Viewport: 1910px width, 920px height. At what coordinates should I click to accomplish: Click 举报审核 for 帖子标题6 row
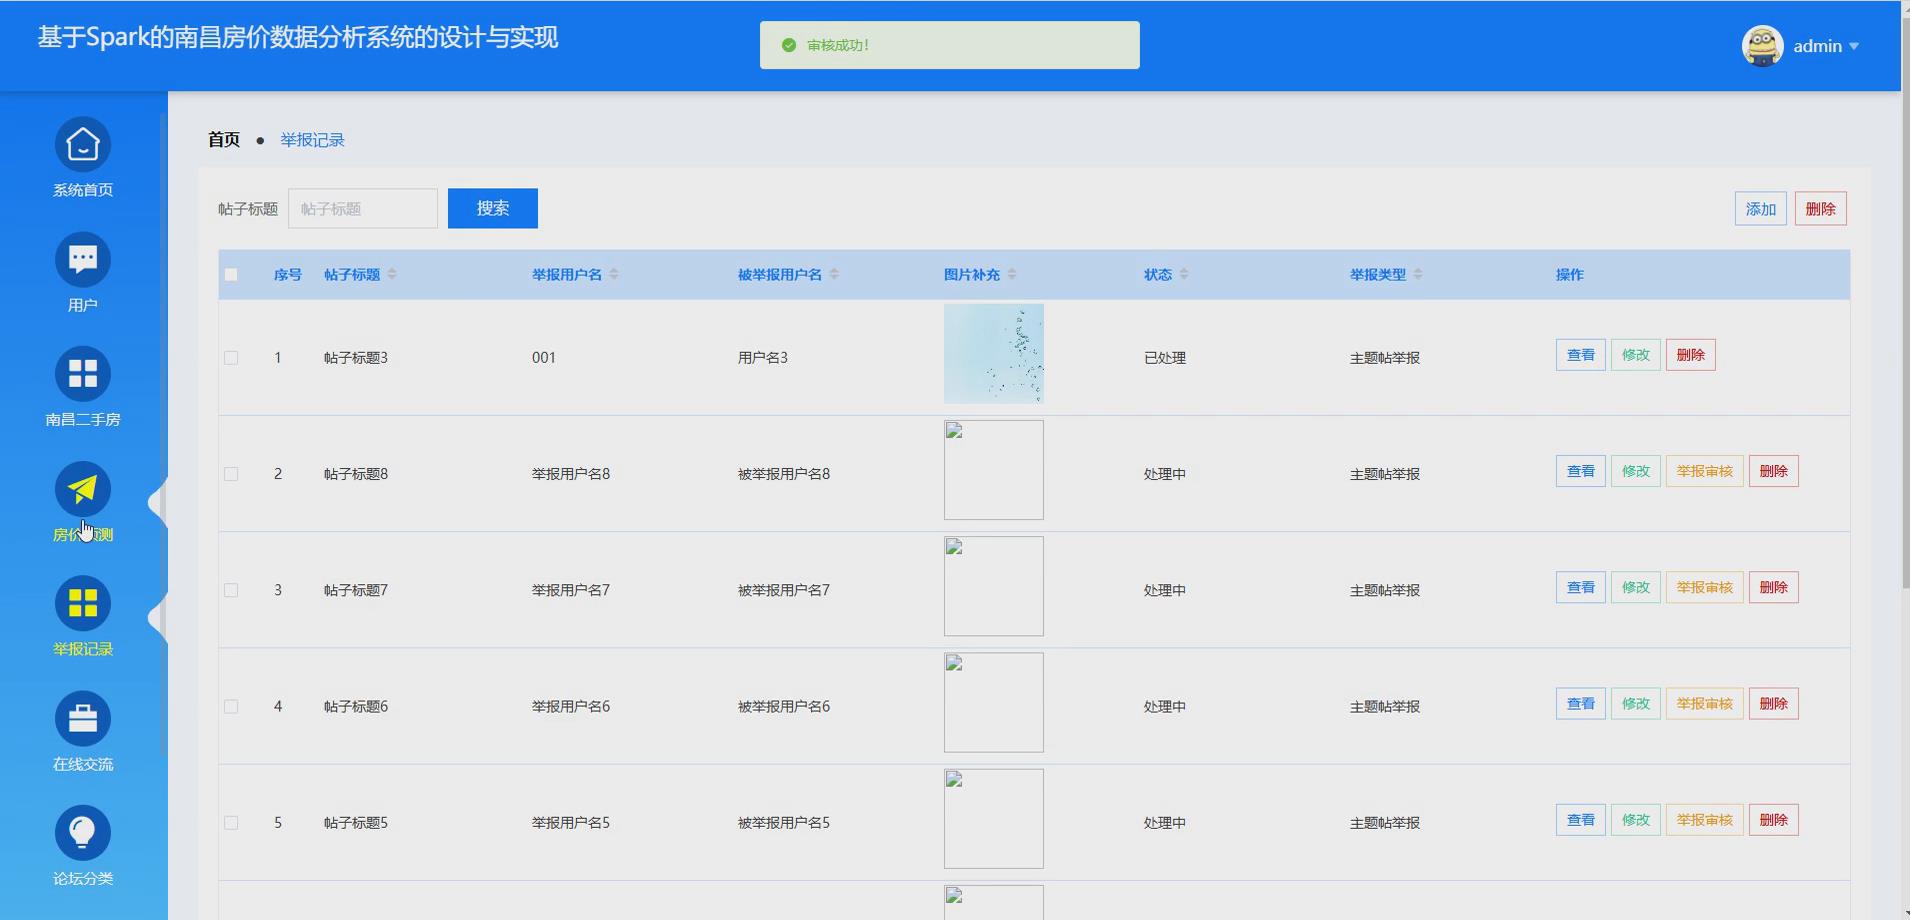tap(1705, 704)
